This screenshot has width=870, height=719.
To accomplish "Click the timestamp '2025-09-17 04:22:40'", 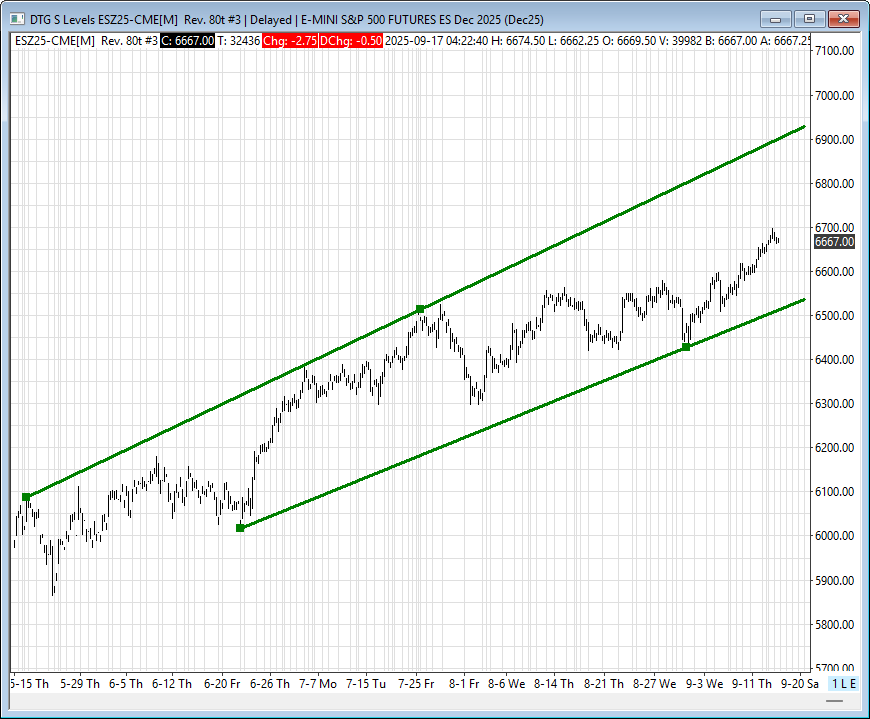I will coord(438,40).
